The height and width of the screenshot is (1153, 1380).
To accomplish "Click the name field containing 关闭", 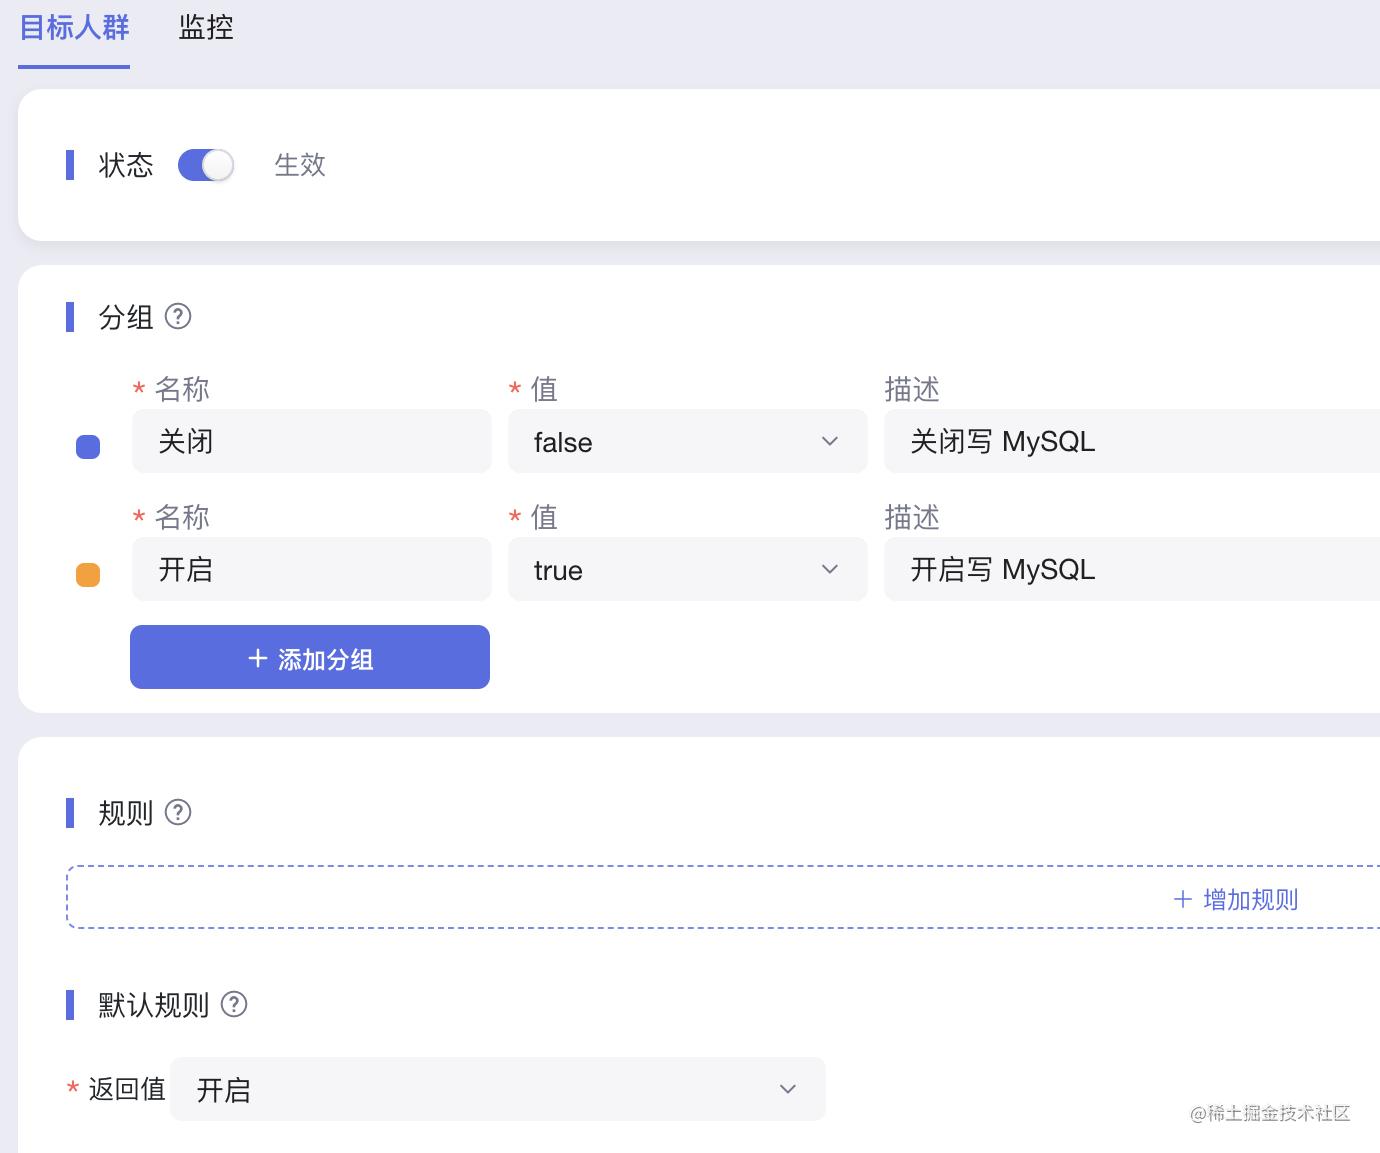I will pos(311,441).
